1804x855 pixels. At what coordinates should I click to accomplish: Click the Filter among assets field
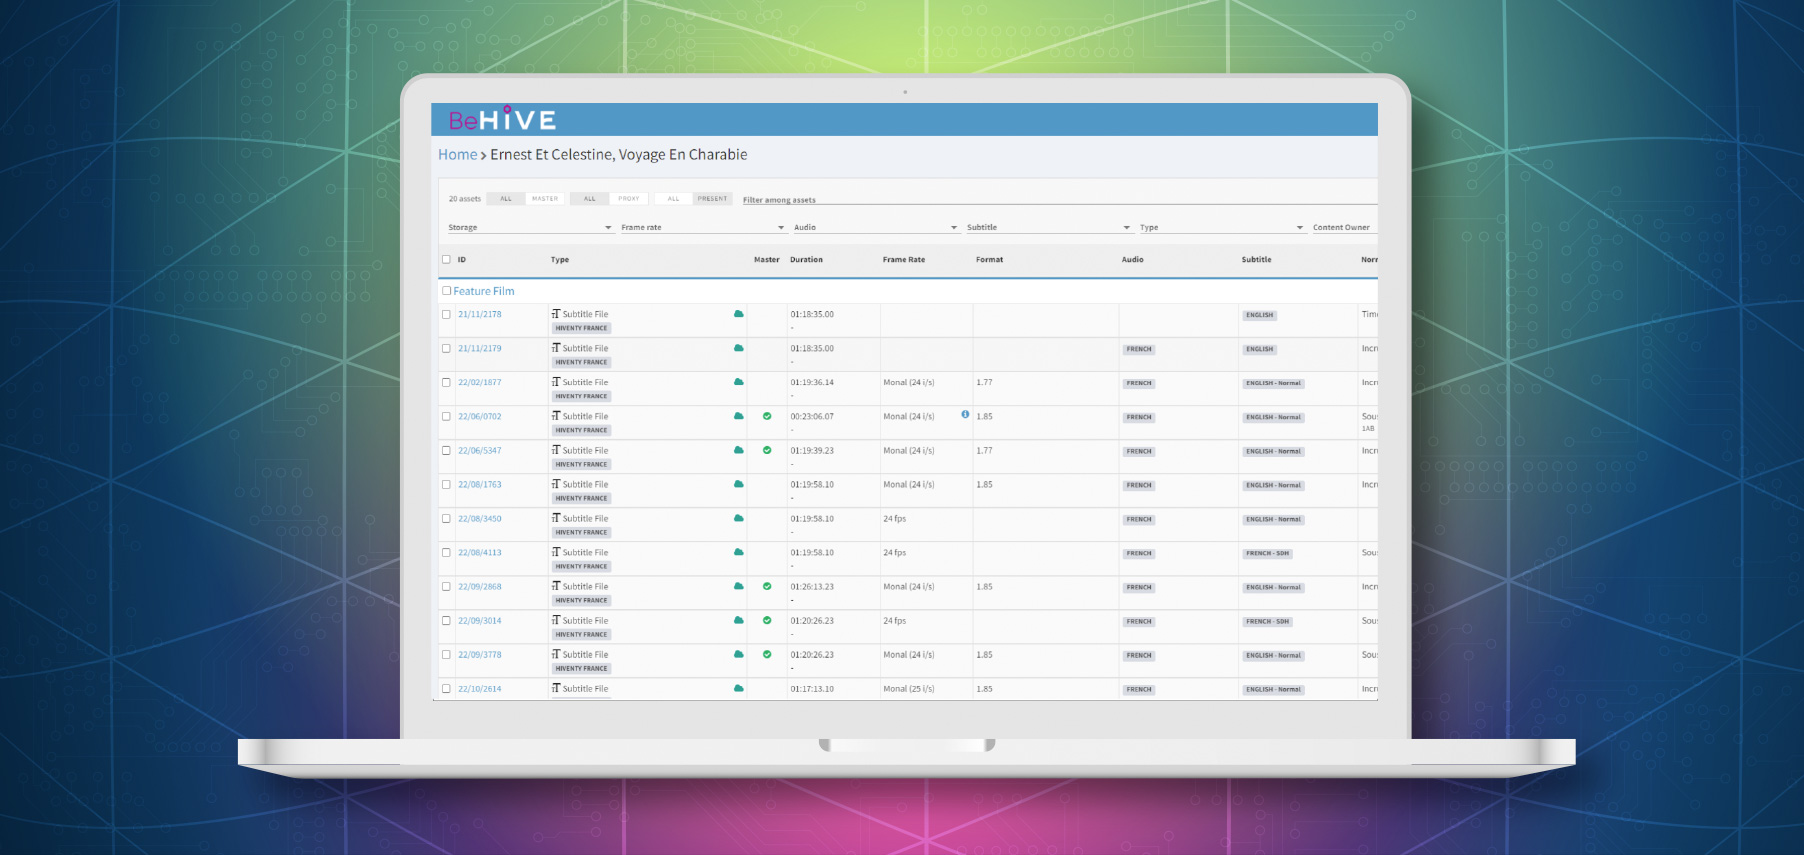[x=1059, y=199]
